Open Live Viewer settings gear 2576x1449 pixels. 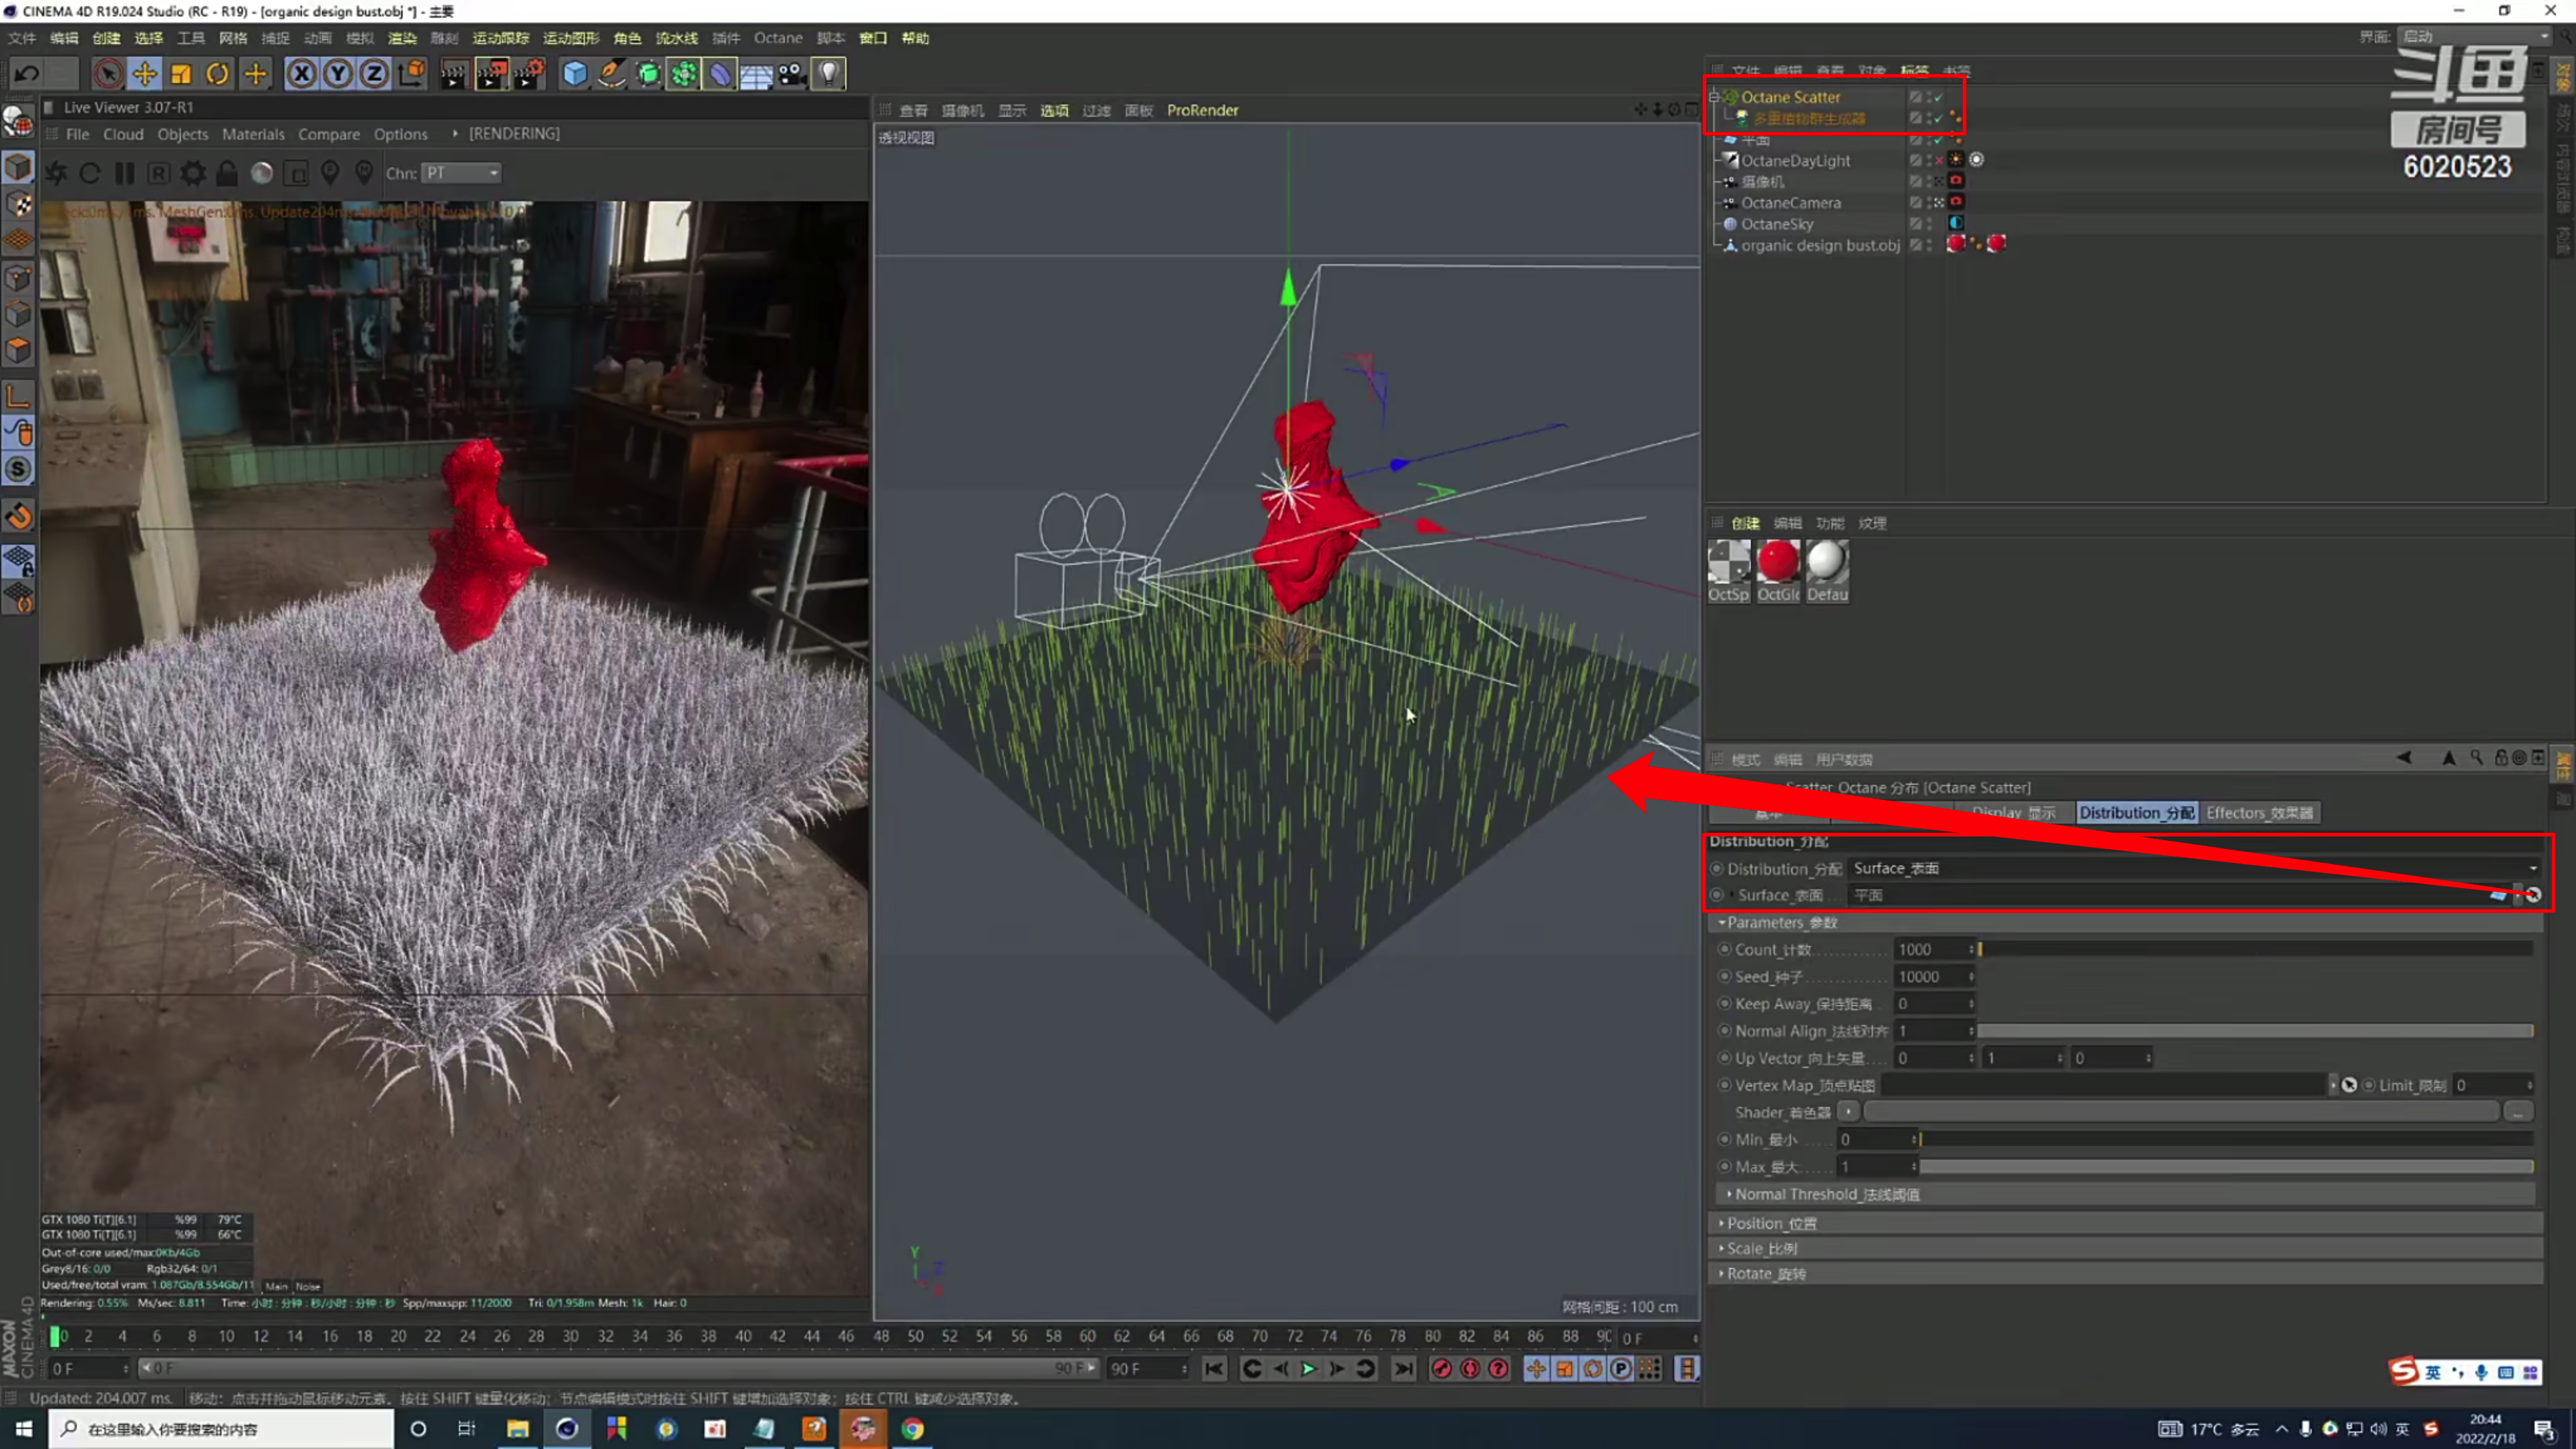(x=192, y=173)
